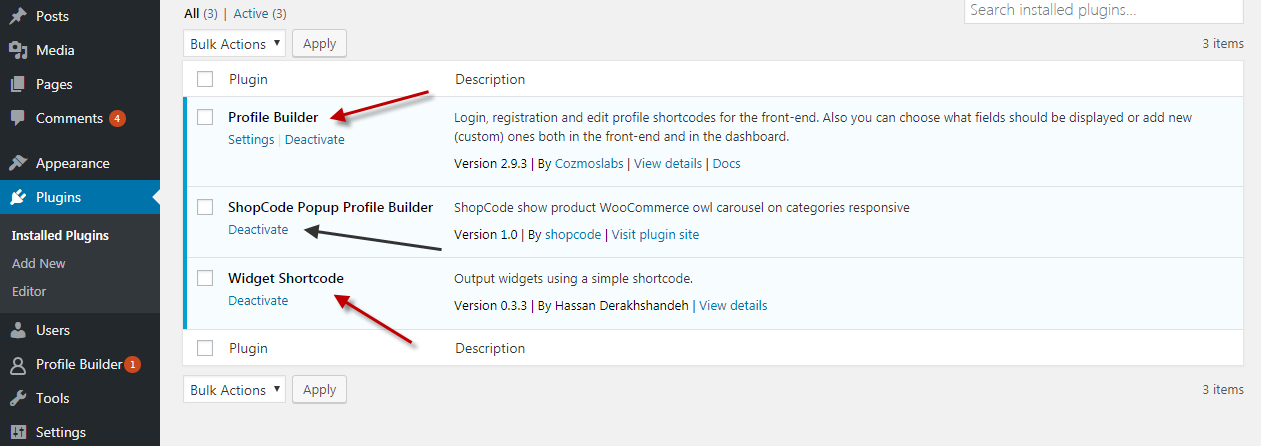Viewport: 1261px width, 446px height.
Task: Click the Appearance paintbrush icon
Action: tap(18, 163)
